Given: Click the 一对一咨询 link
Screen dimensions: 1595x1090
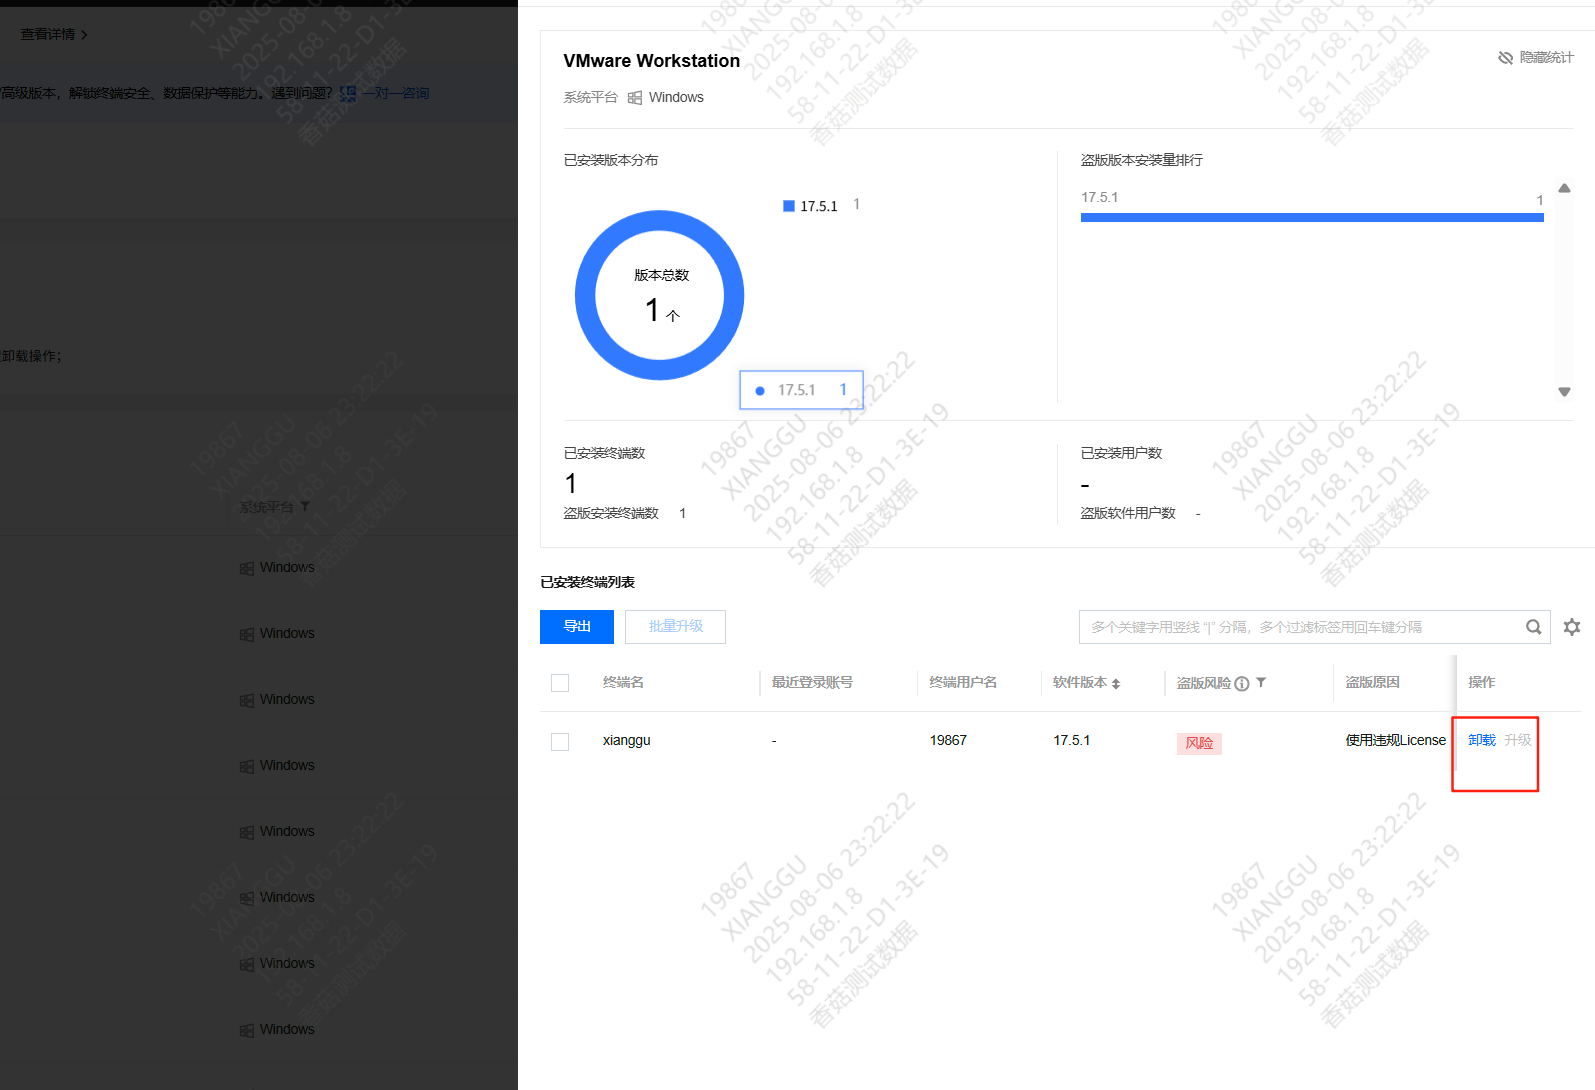Looking at the screenshot, I should point(396,93).
